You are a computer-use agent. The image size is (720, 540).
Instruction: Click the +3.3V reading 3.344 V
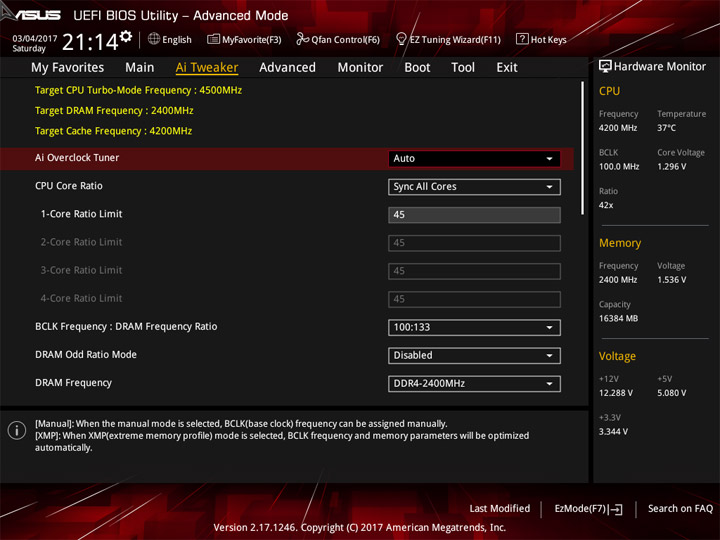(x=613, y=432)
